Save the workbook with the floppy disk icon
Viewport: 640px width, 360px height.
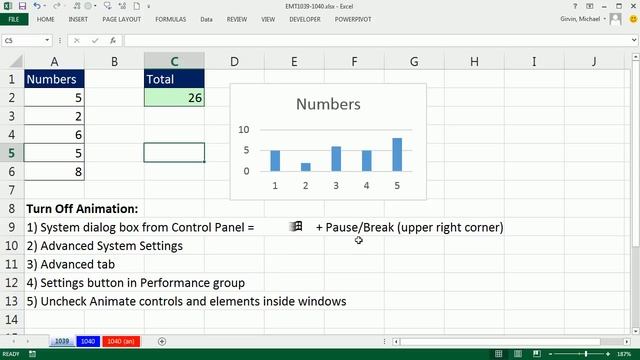[x=22, y=6]
